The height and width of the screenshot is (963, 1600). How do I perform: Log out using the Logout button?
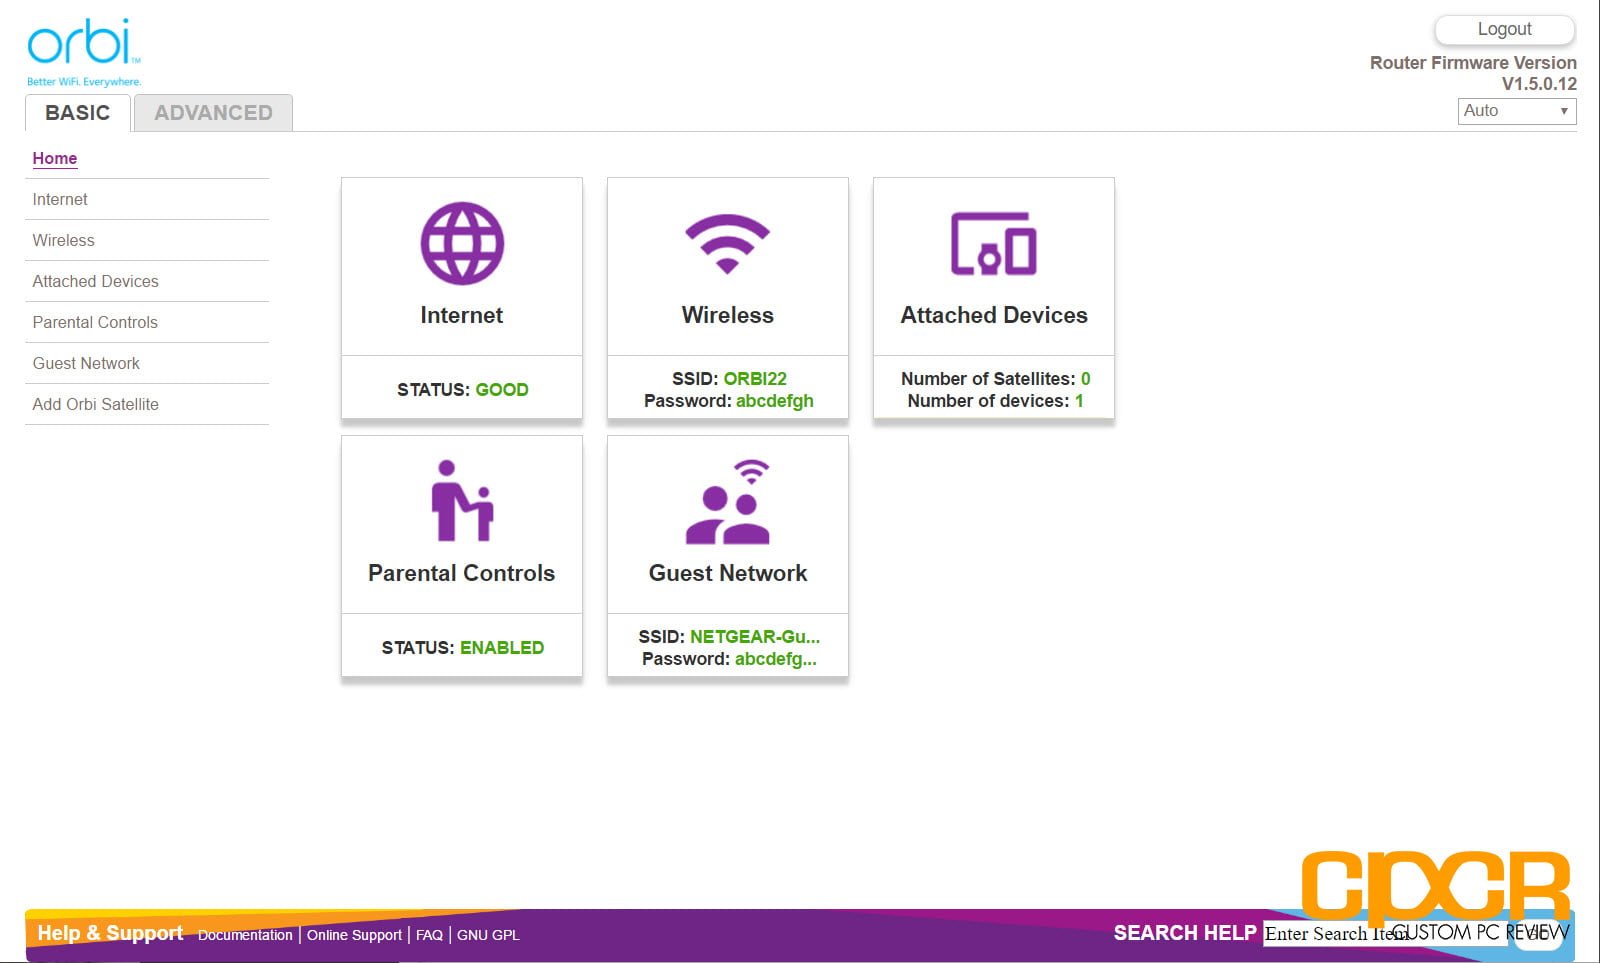coord(1504,29)
